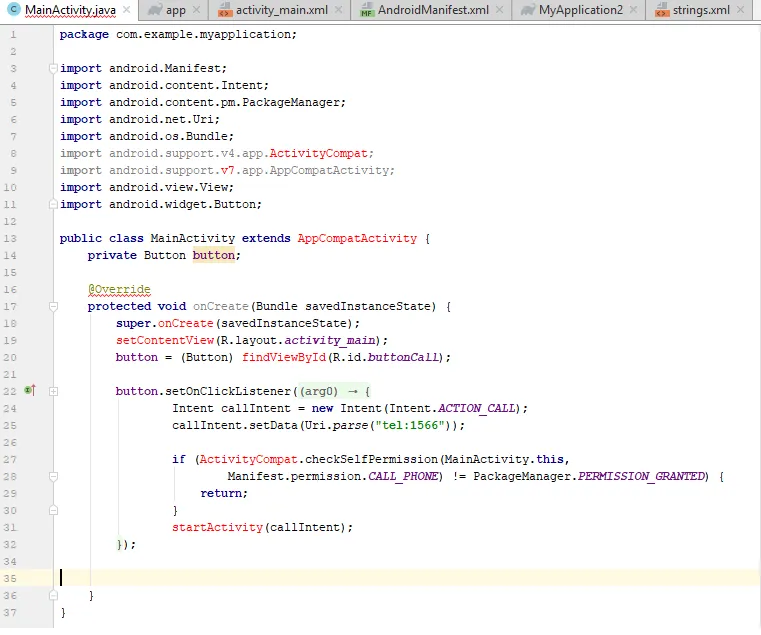Click the implements-method gutter icon on line 22
Screen dimensions: 761x635
point(30,390)
